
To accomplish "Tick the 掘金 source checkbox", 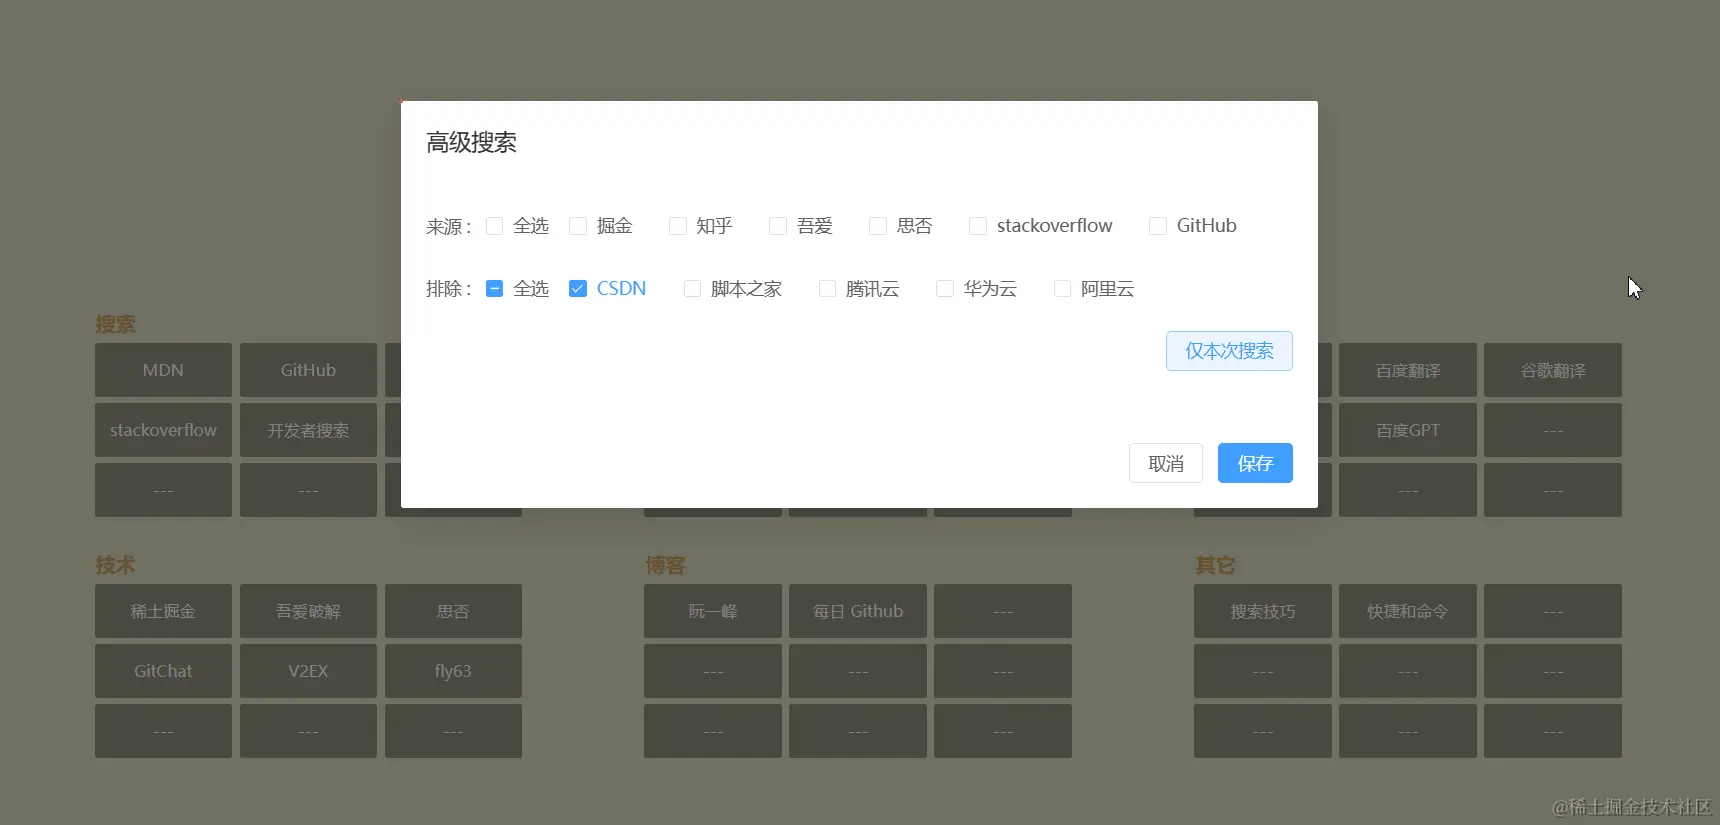I will [x=578, y=226].
